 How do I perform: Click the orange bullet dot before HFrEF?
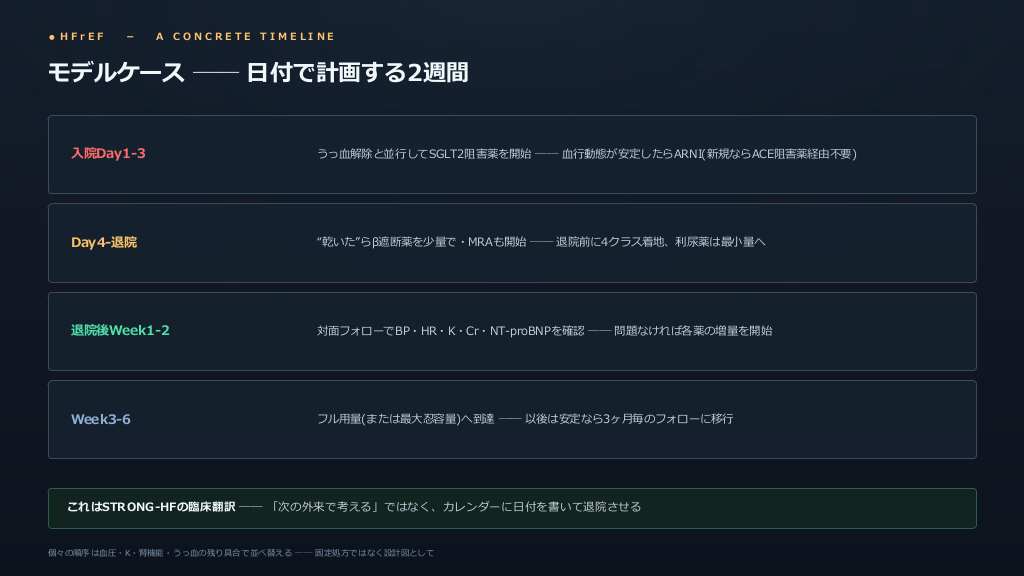pos(52,37)
